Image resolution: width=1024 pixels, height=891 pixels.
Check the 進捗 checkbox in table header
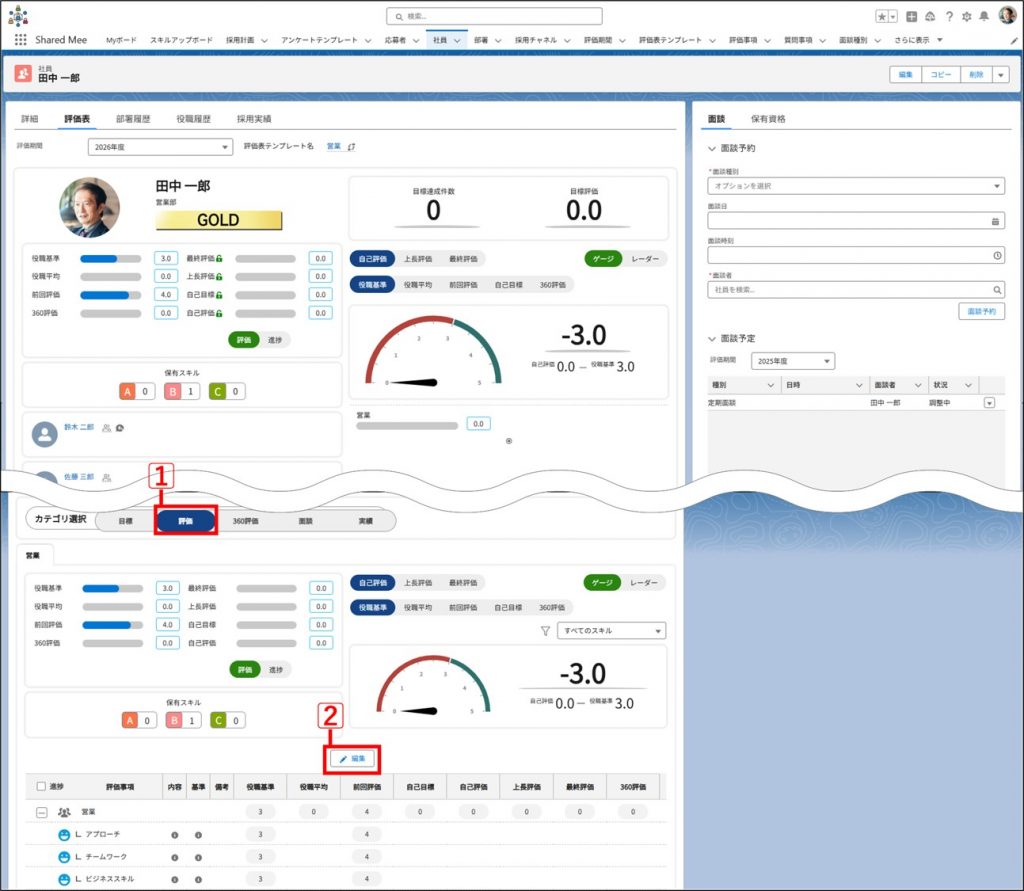click(x=41, y=786)
